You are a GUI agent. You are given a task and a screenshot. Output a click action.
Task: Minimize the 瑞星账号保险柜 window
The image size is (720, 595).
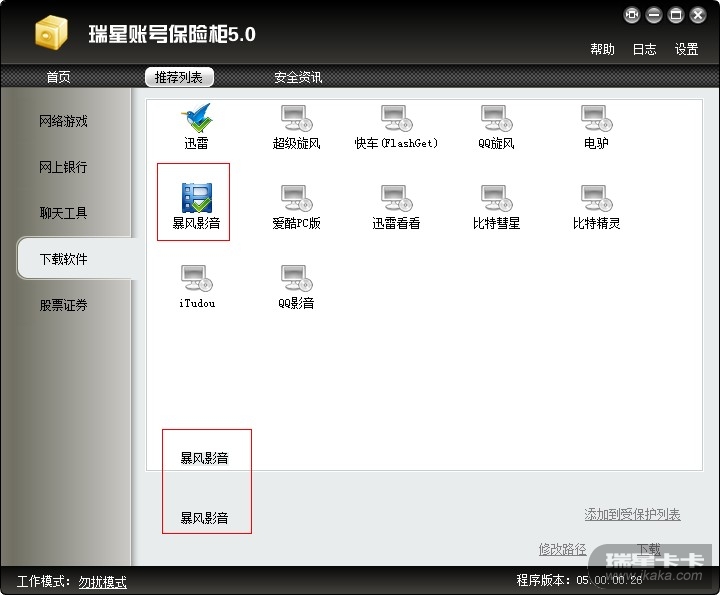tap(654, 15)
